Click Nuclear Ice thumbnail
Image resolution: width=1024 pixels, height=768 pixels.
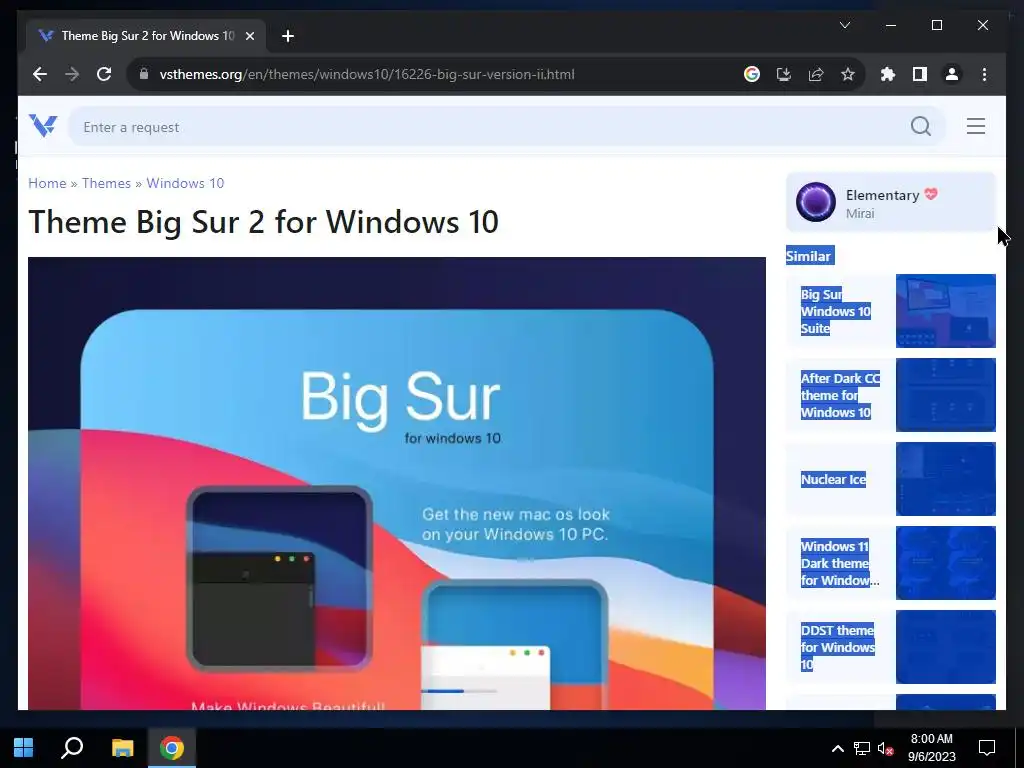(946, 479)
